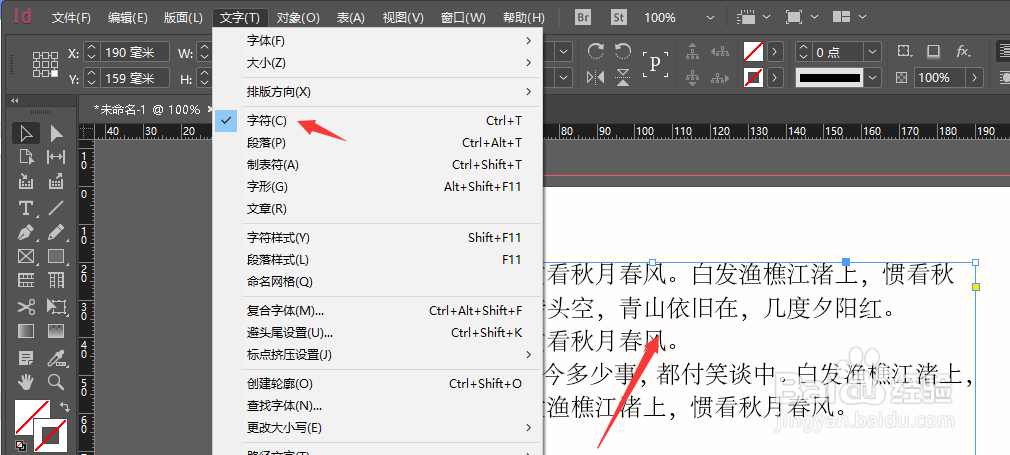Expand the control-bar fill color arrow
1010x455 pixels.
click(774, 52)
